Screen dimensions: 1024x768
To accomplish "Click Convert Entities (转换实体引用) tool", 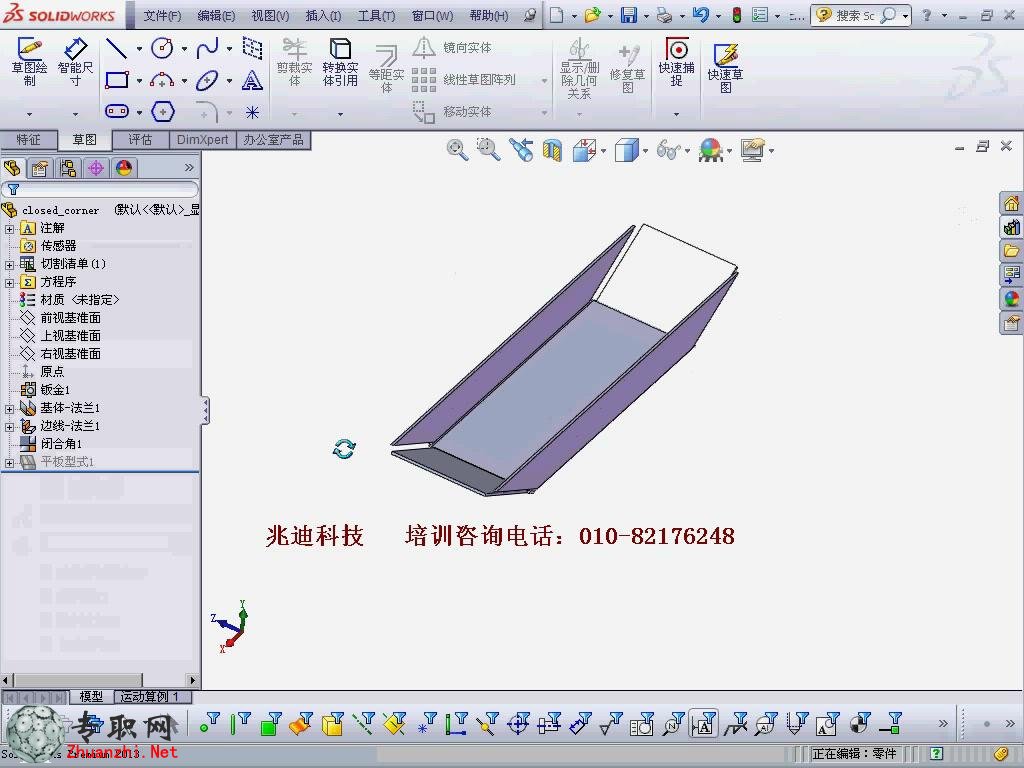I will tap(340, 62).
